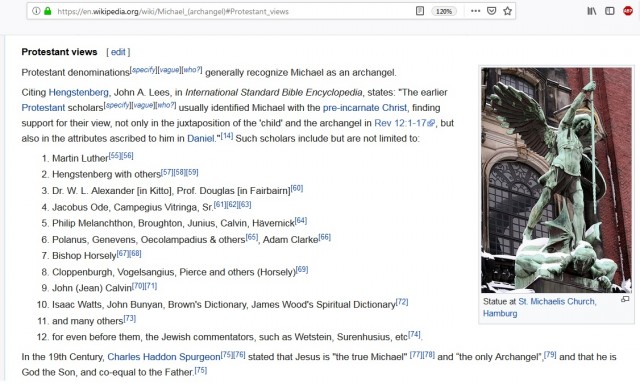Open the Library toolbar icon
Viewport: 640px width, 384px height.
[x=591, y=11]
